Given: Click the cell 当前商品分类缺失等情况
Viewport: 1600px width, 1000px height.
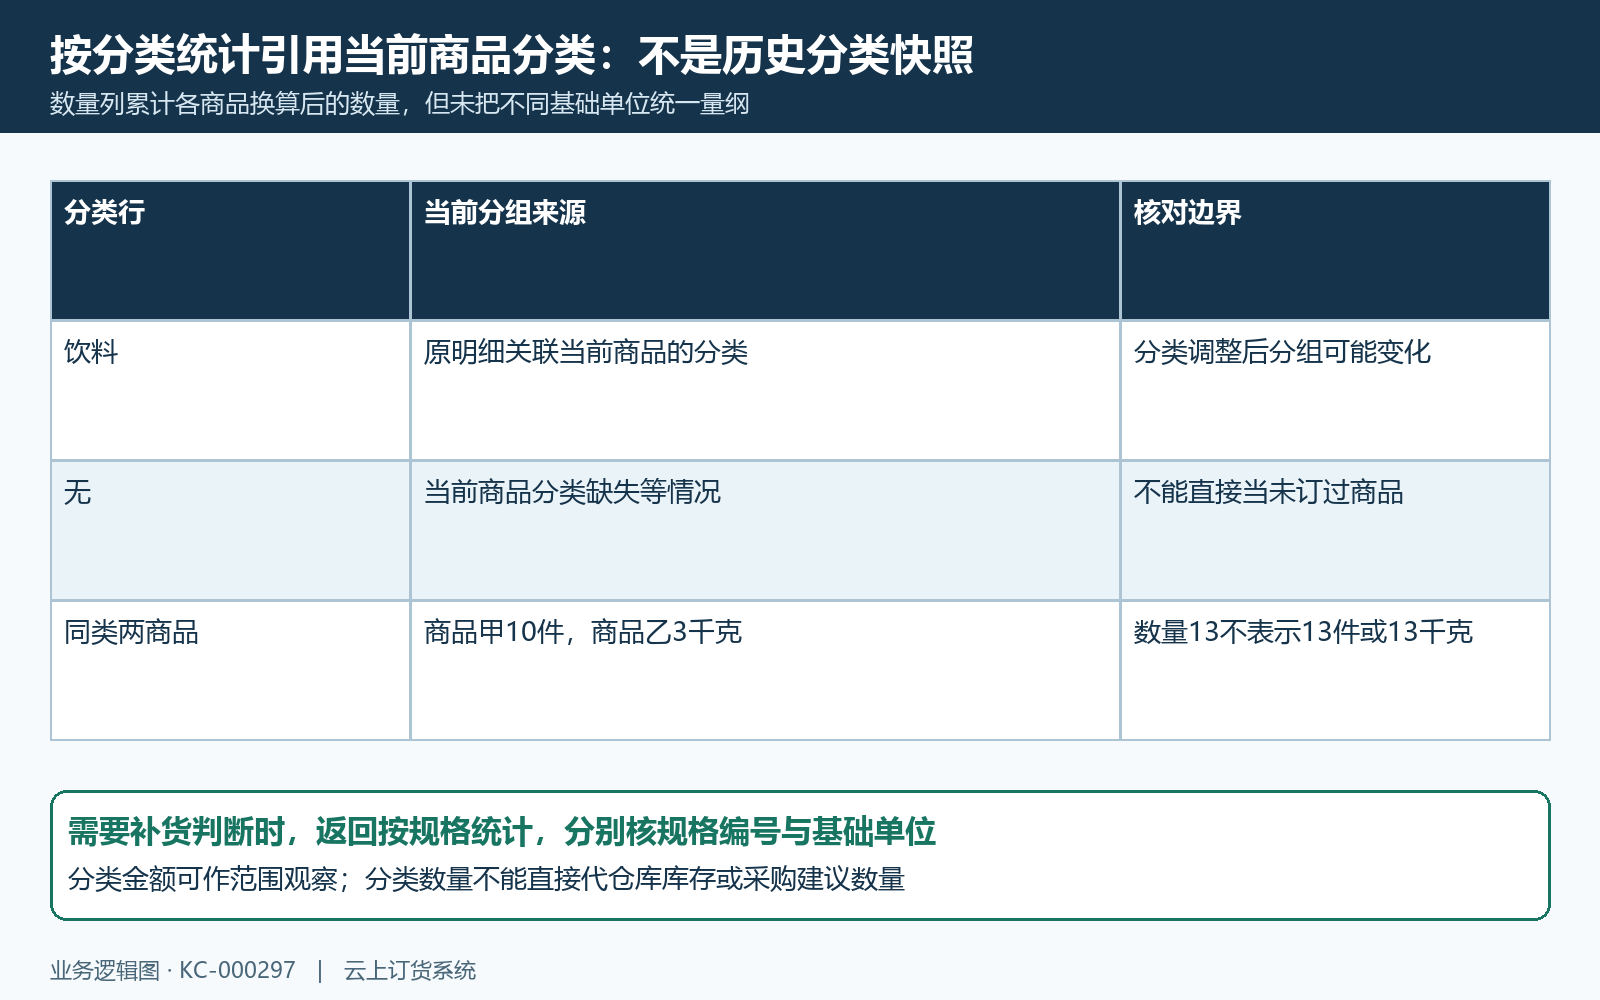Looking at the screenshot, I should pyautogui.click(x=765, y=531).
